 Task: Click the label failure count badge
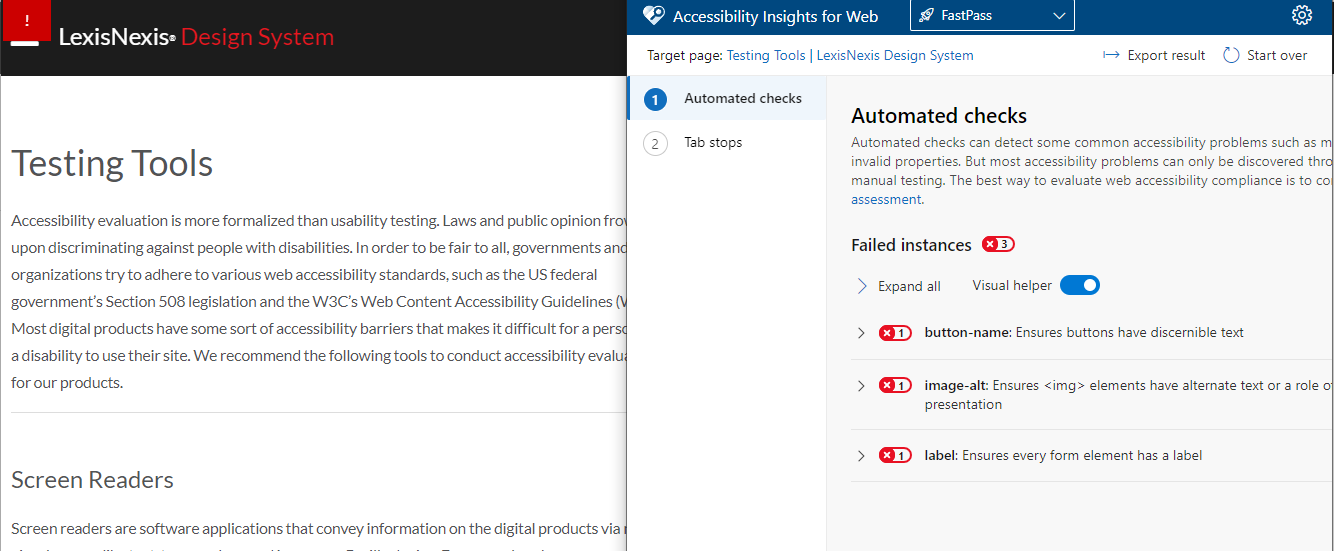pyautogui.click(x=895, y=456)
